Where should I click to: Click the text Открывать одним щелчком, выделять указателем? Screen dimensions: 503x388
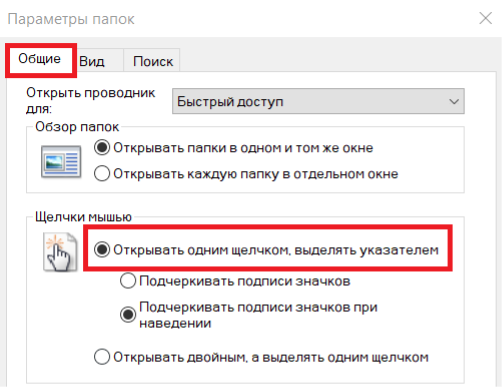point(276,250)
